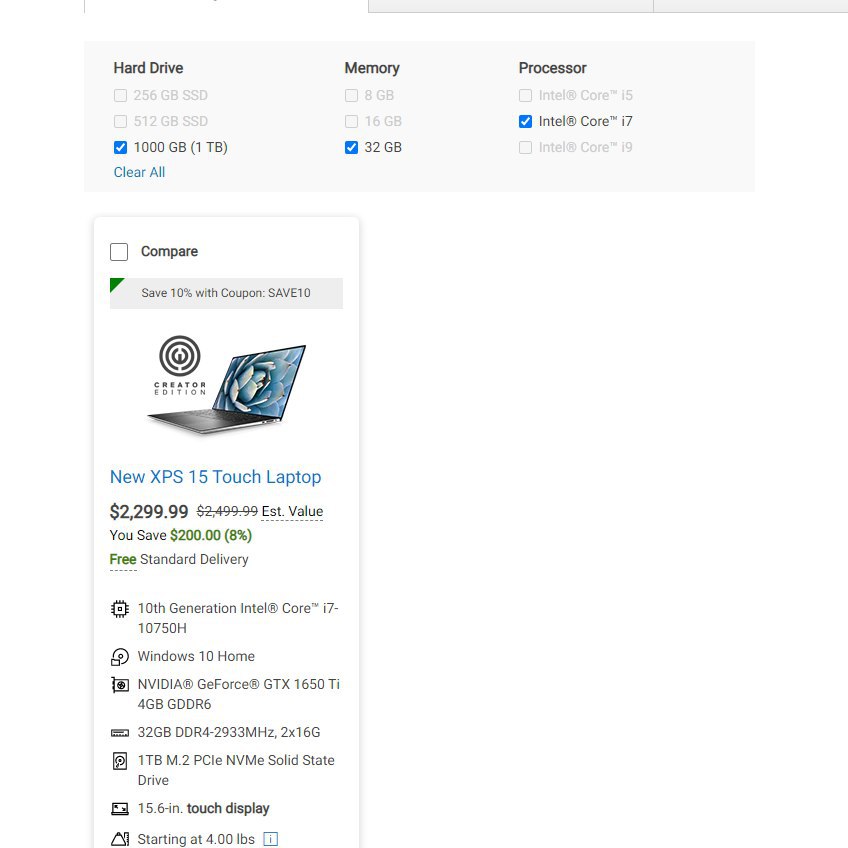Click the 10th Generation Intel Core i7-10750H text
Image resolution: width=848 pixels, height=848 pixels.
[x=238, y=618]
